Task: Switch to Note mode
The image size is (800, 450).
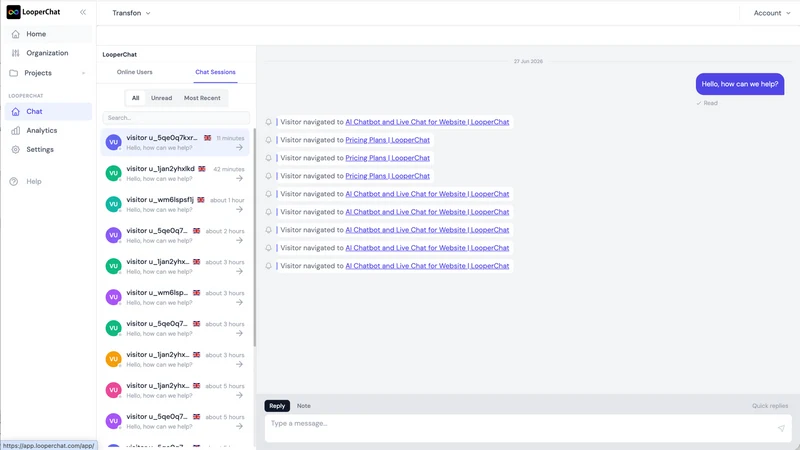Action: [304, 406]
